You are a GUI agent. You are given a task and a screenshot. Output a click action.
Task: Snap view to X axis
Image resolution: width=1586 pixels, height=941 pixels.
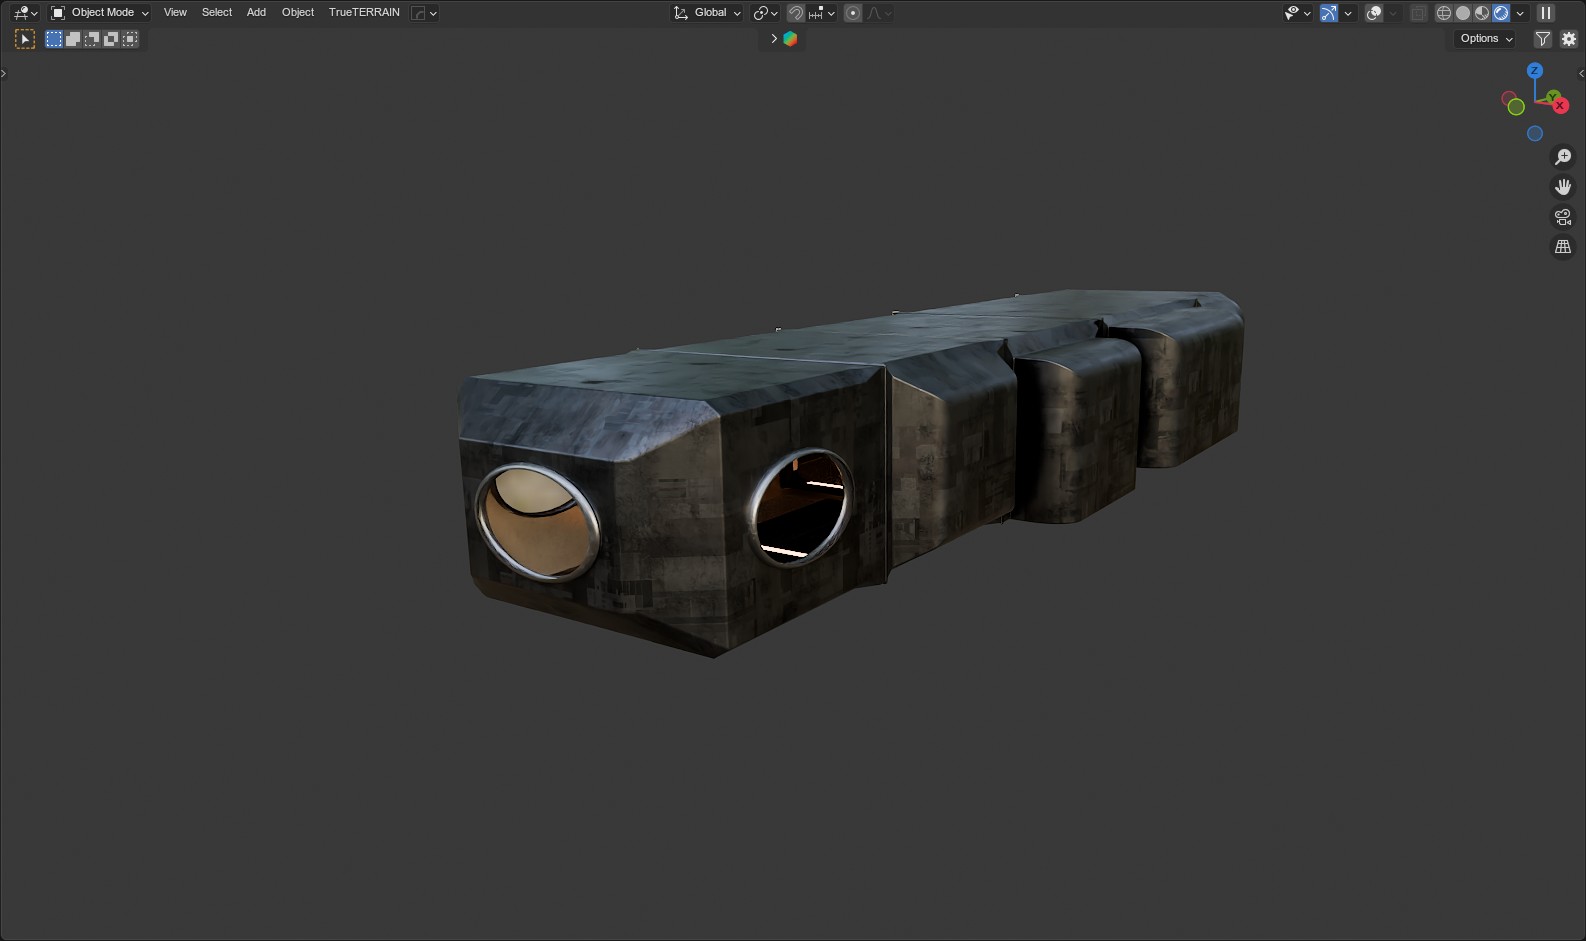tap(1561, 106)
